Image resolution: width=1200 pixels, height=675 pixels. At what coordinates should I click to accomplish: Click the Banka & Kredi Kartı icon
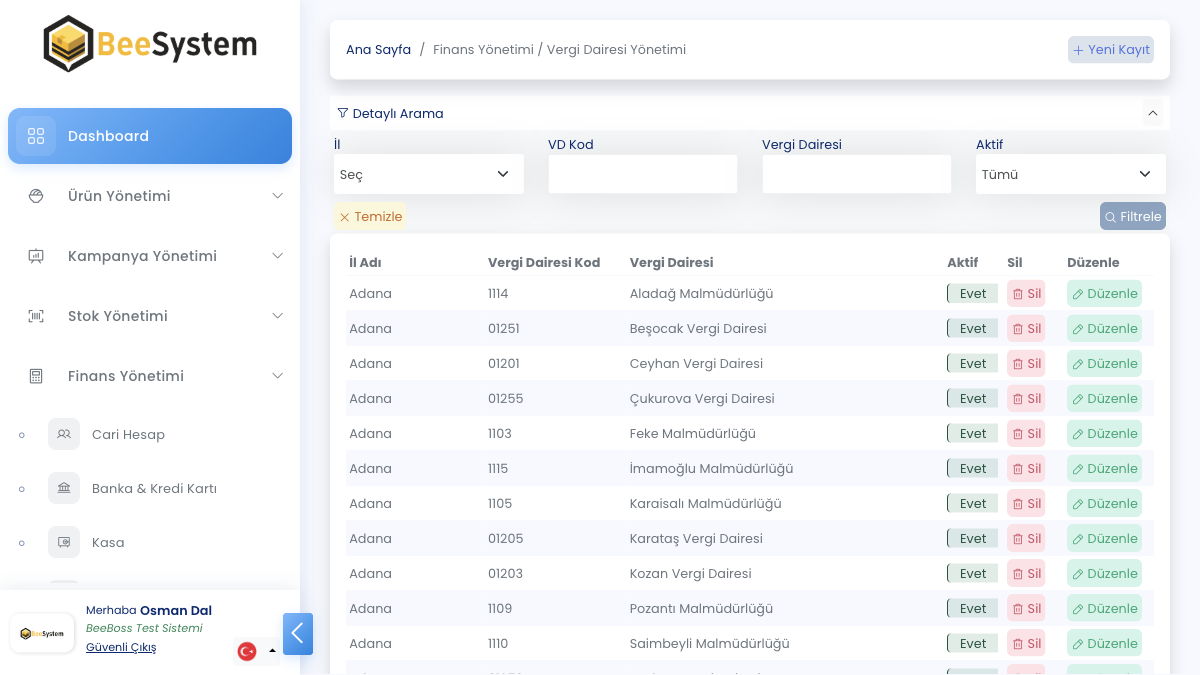pyautogui.click(x=64, y=488)
